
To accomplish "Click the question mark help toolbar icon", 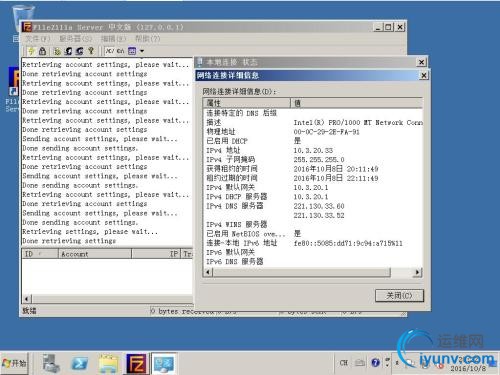I will click(x=91, y=51).
